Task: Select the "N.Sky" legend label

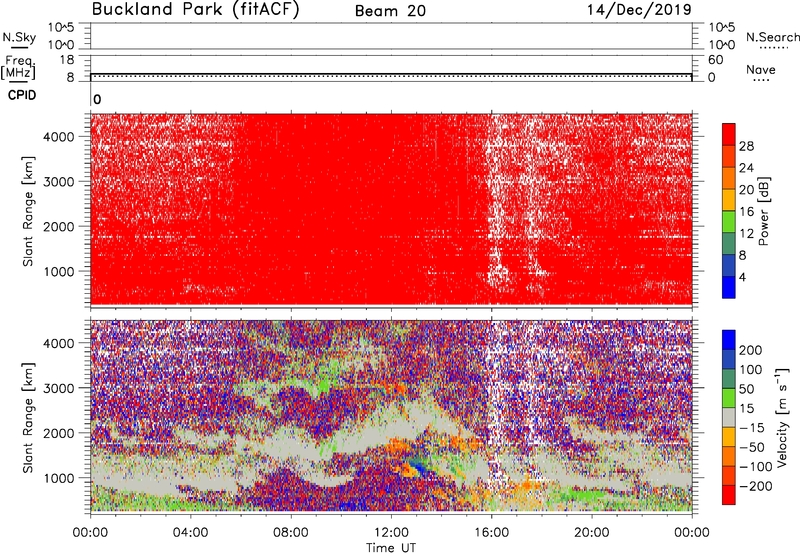Action: point(19,37)
